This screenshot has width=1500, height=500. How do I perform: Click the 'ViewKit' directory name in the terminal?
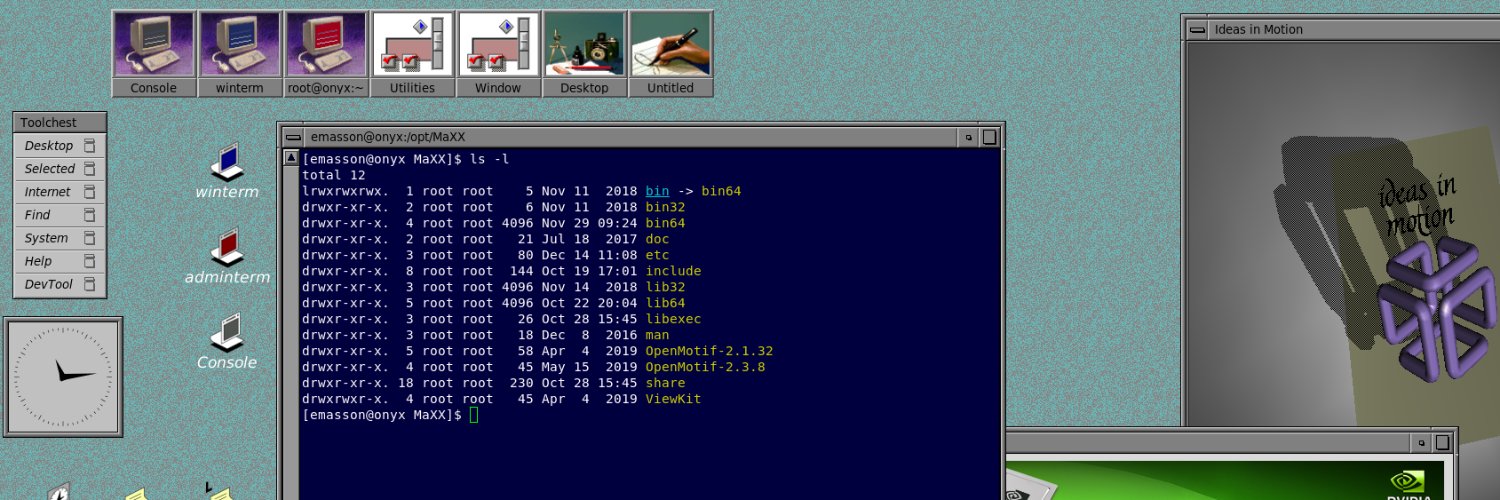click(x=673, y=399)
